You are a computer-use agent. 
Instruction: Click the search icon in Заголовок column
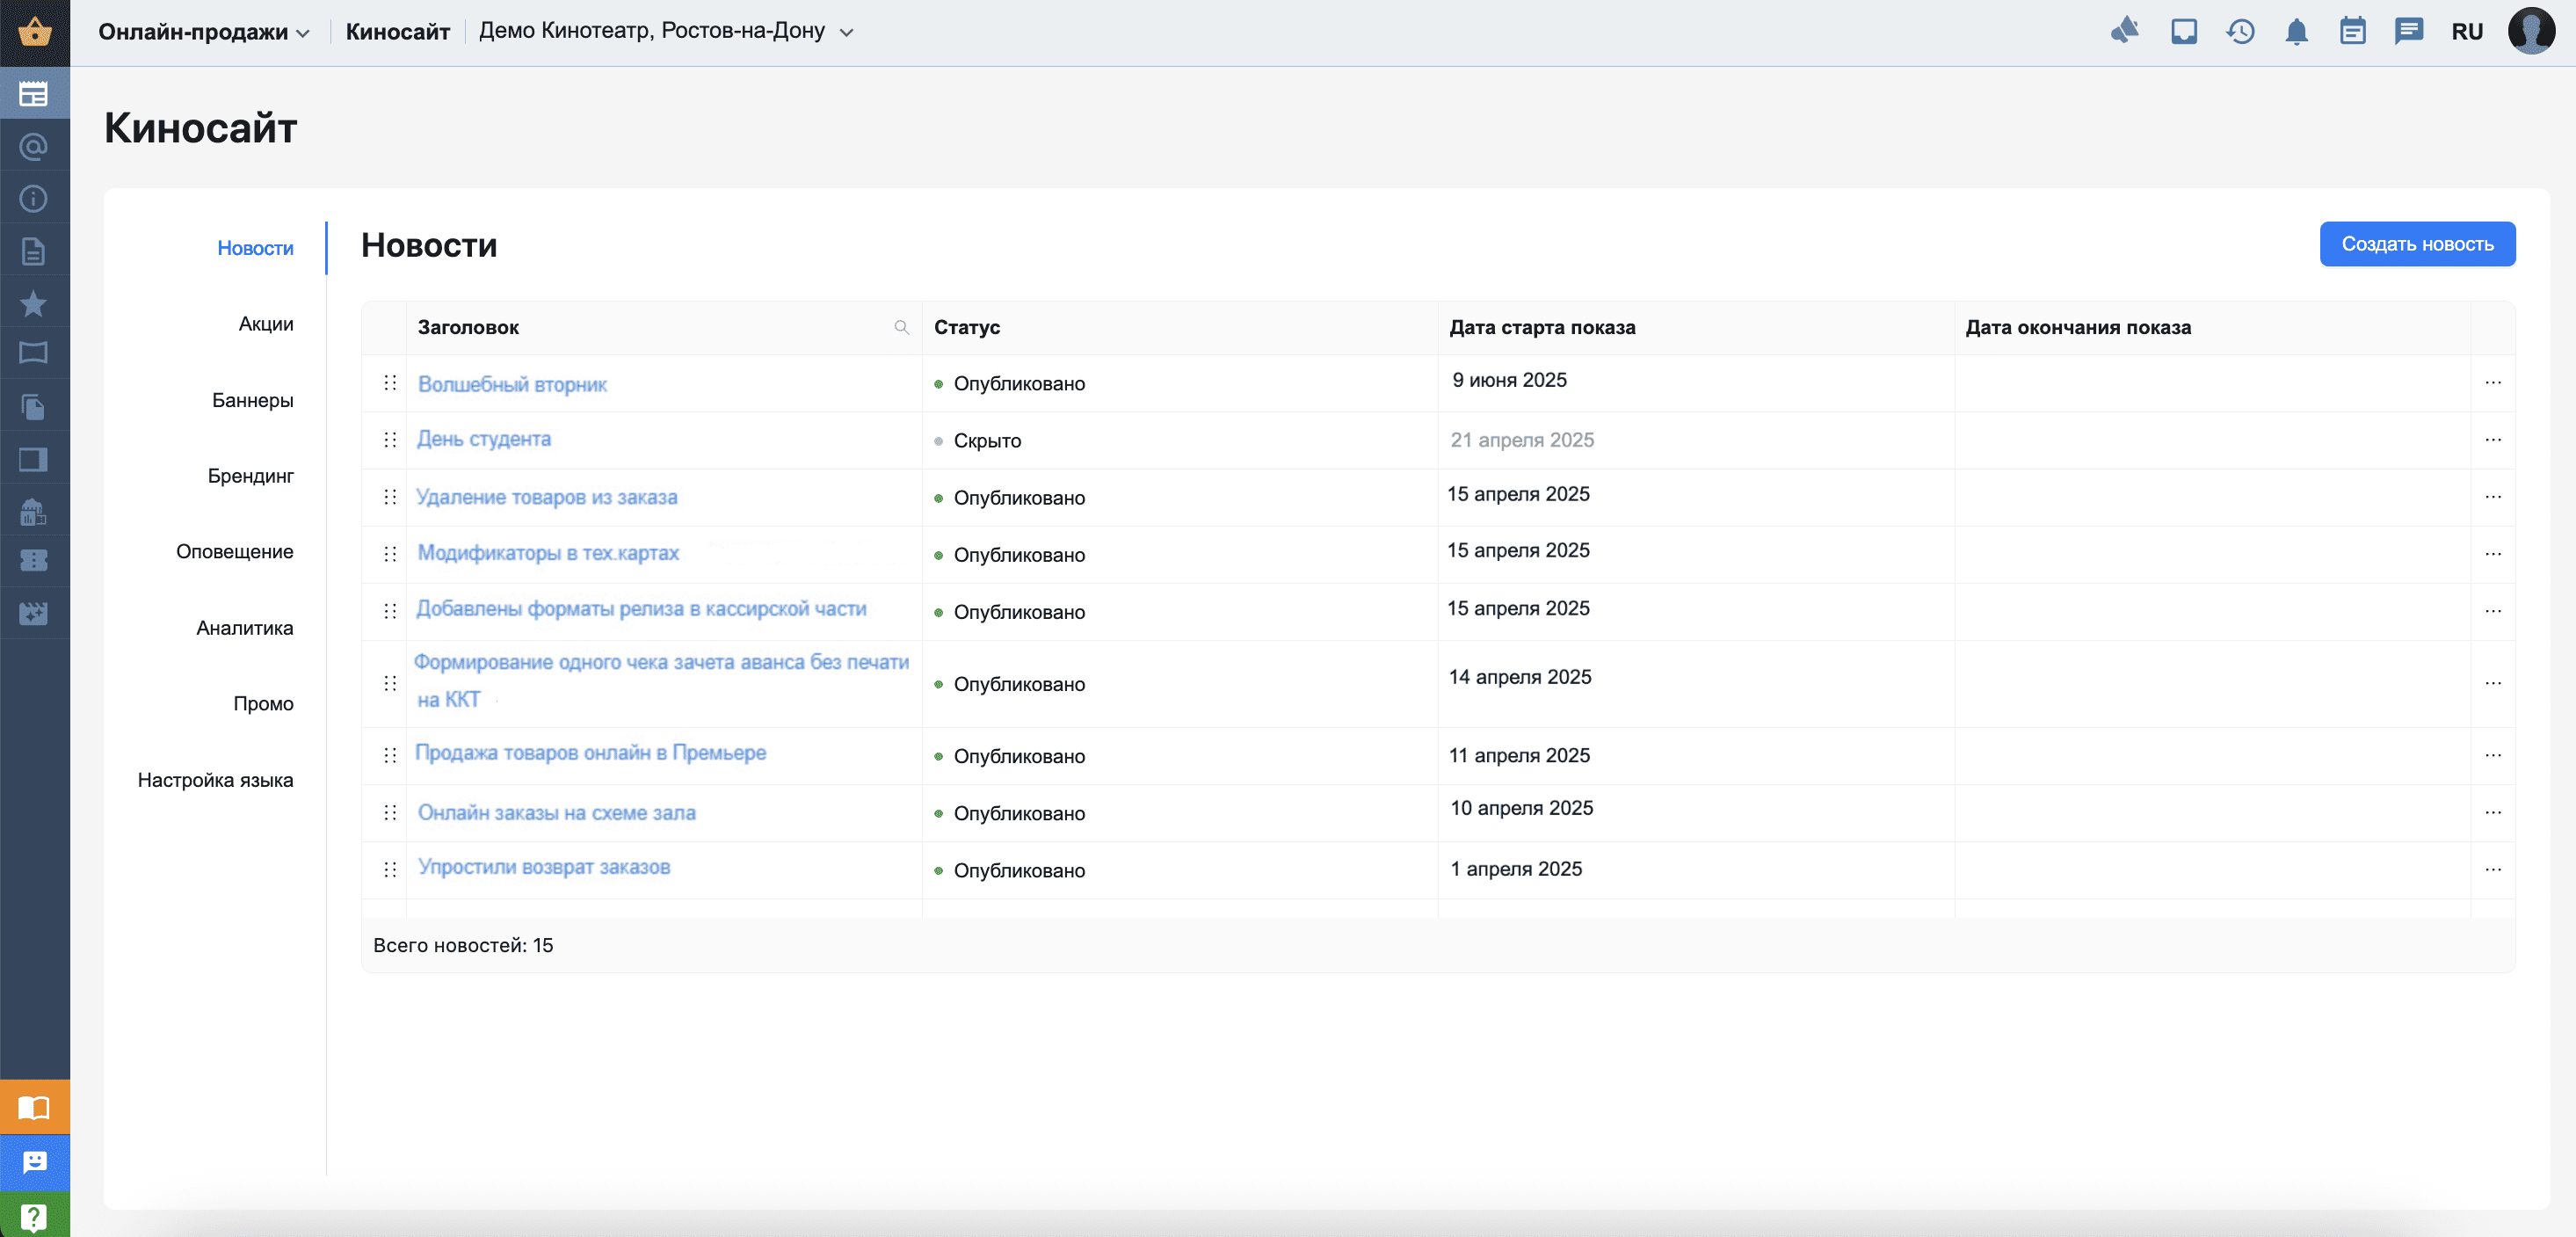[901, 327]
